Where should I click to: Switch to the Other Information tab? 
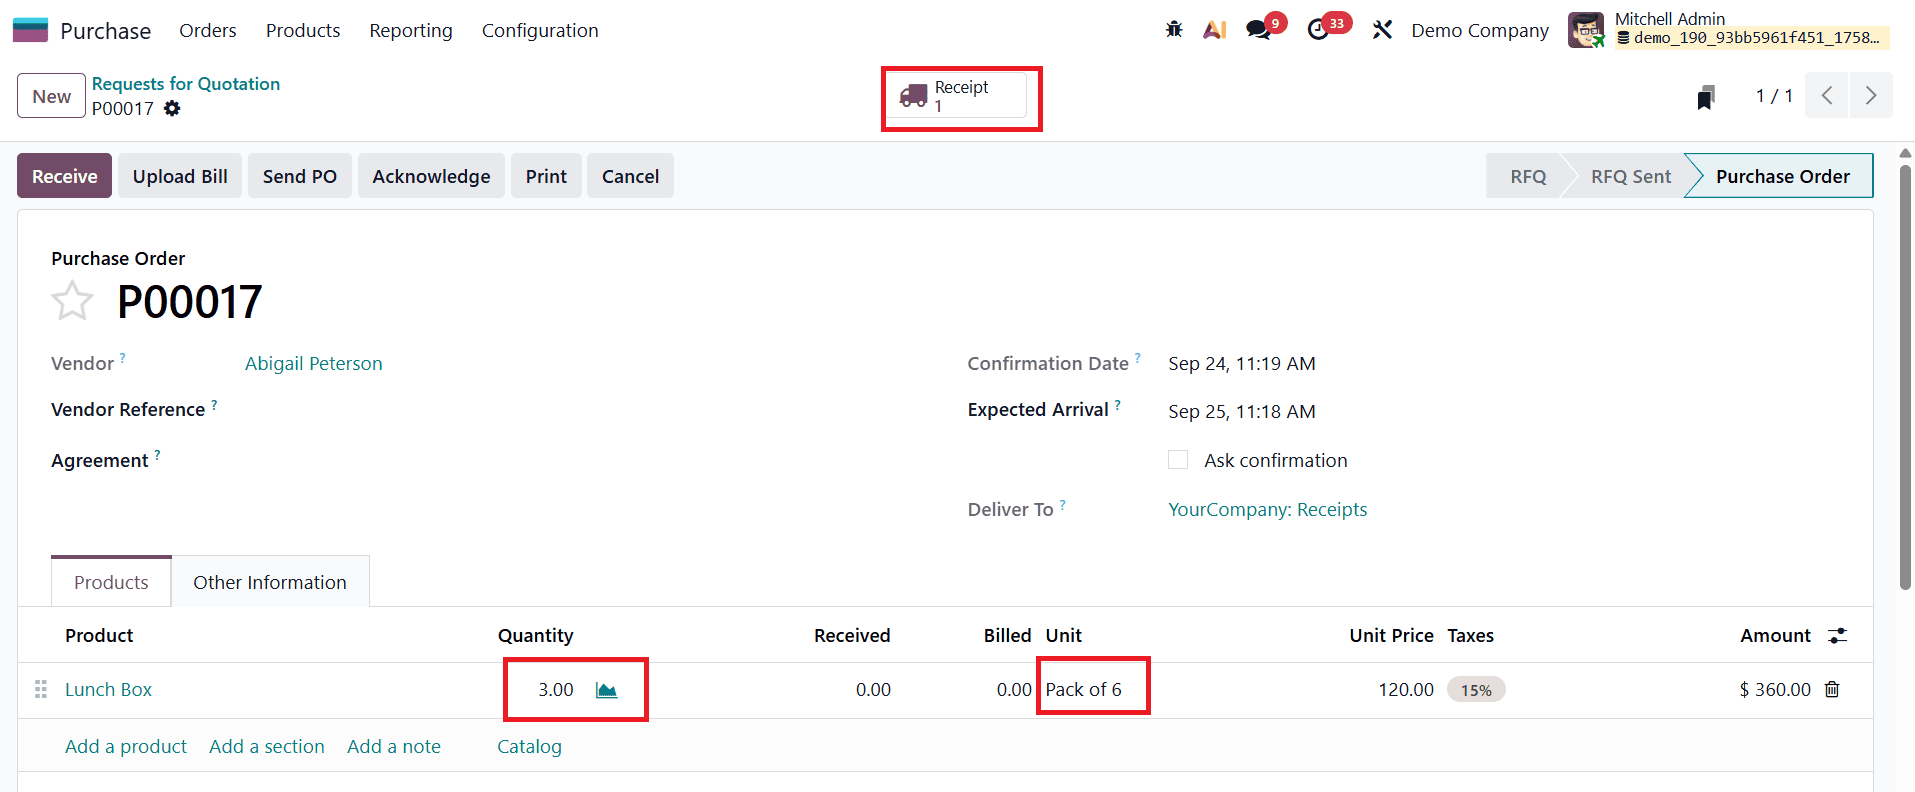click(x=270, y=582)
